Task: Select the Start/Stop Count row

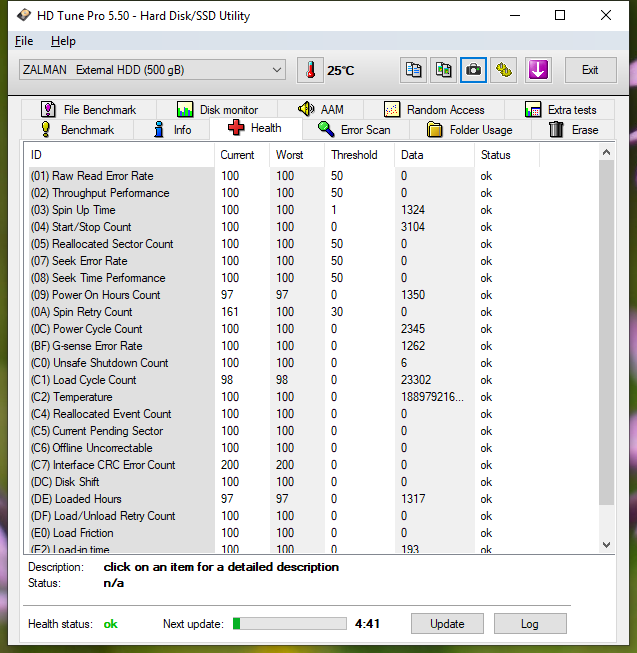Action: [283, 227]
